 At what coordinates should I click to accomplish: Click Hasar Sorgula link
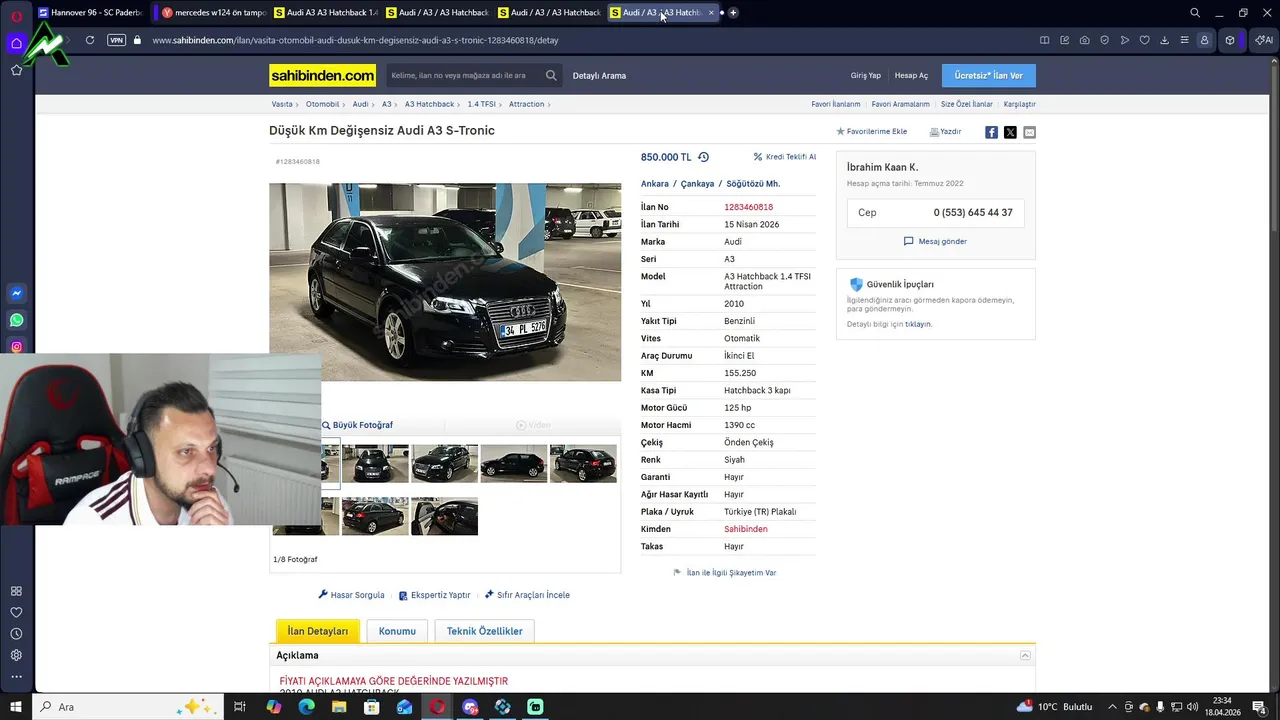(x=352, y=595)
